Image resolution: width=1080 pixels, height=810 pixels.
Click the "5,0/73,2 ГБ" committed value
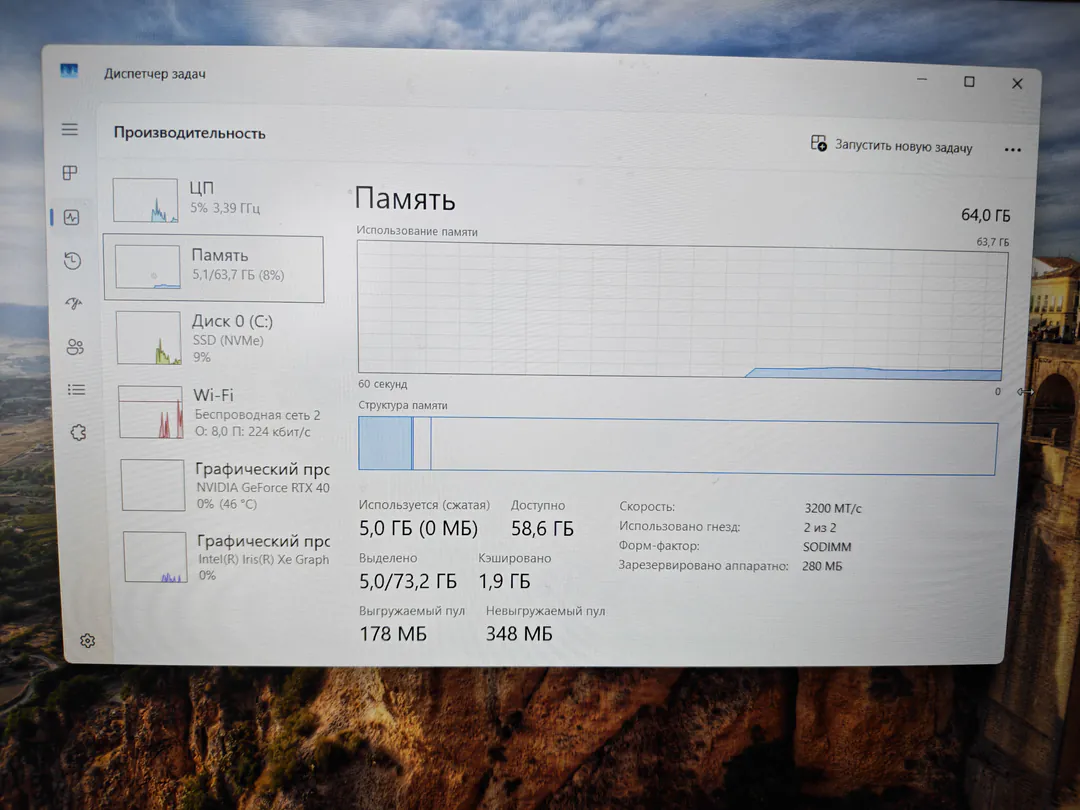point(408,581)
